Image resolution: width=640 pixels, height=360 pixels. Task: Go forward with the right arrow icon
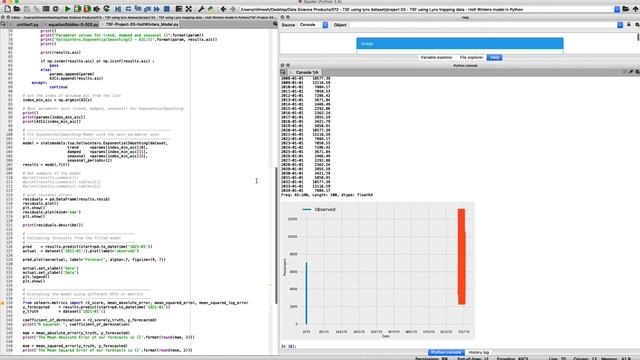[233, 9]
